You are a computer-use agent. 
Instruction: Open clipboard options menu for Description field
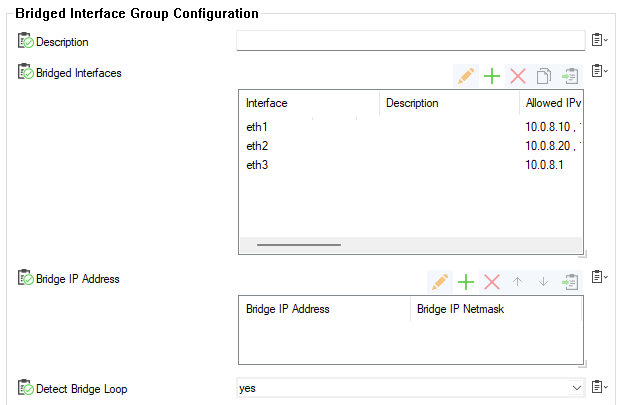pos(598,40)
